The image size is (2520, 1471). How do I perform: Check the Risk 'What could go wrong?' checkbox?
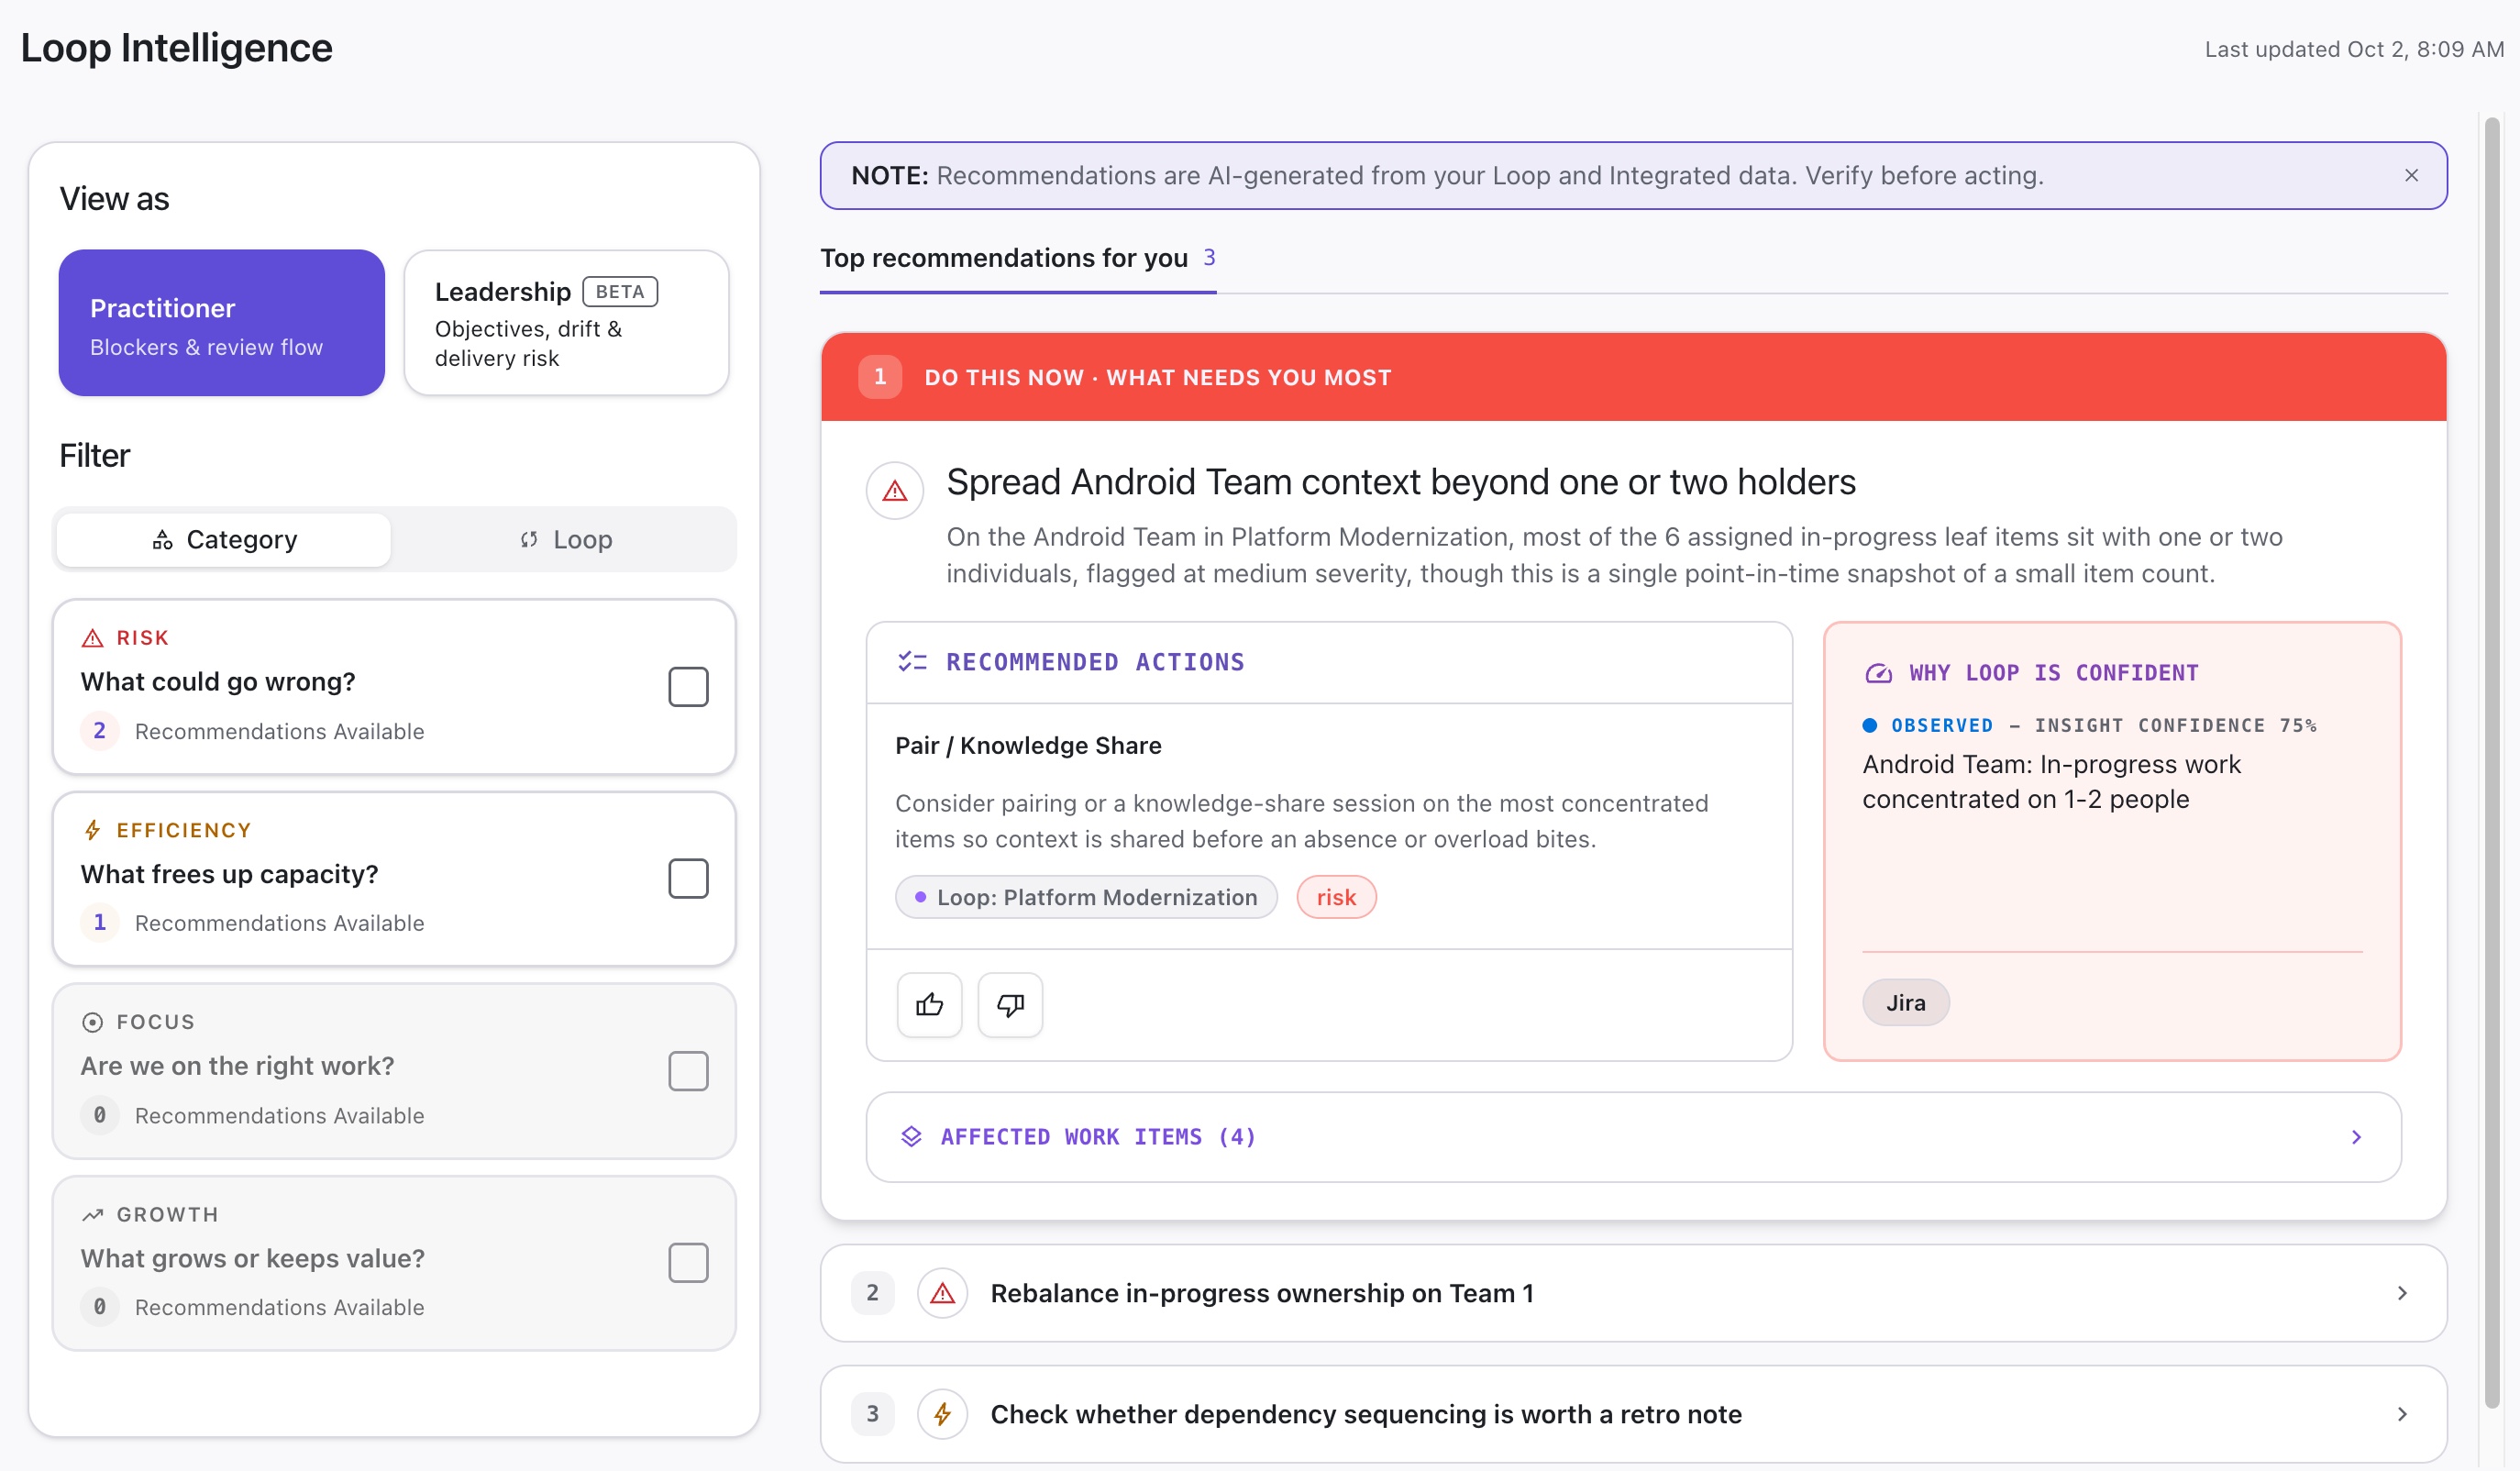[x=688, y=687]
